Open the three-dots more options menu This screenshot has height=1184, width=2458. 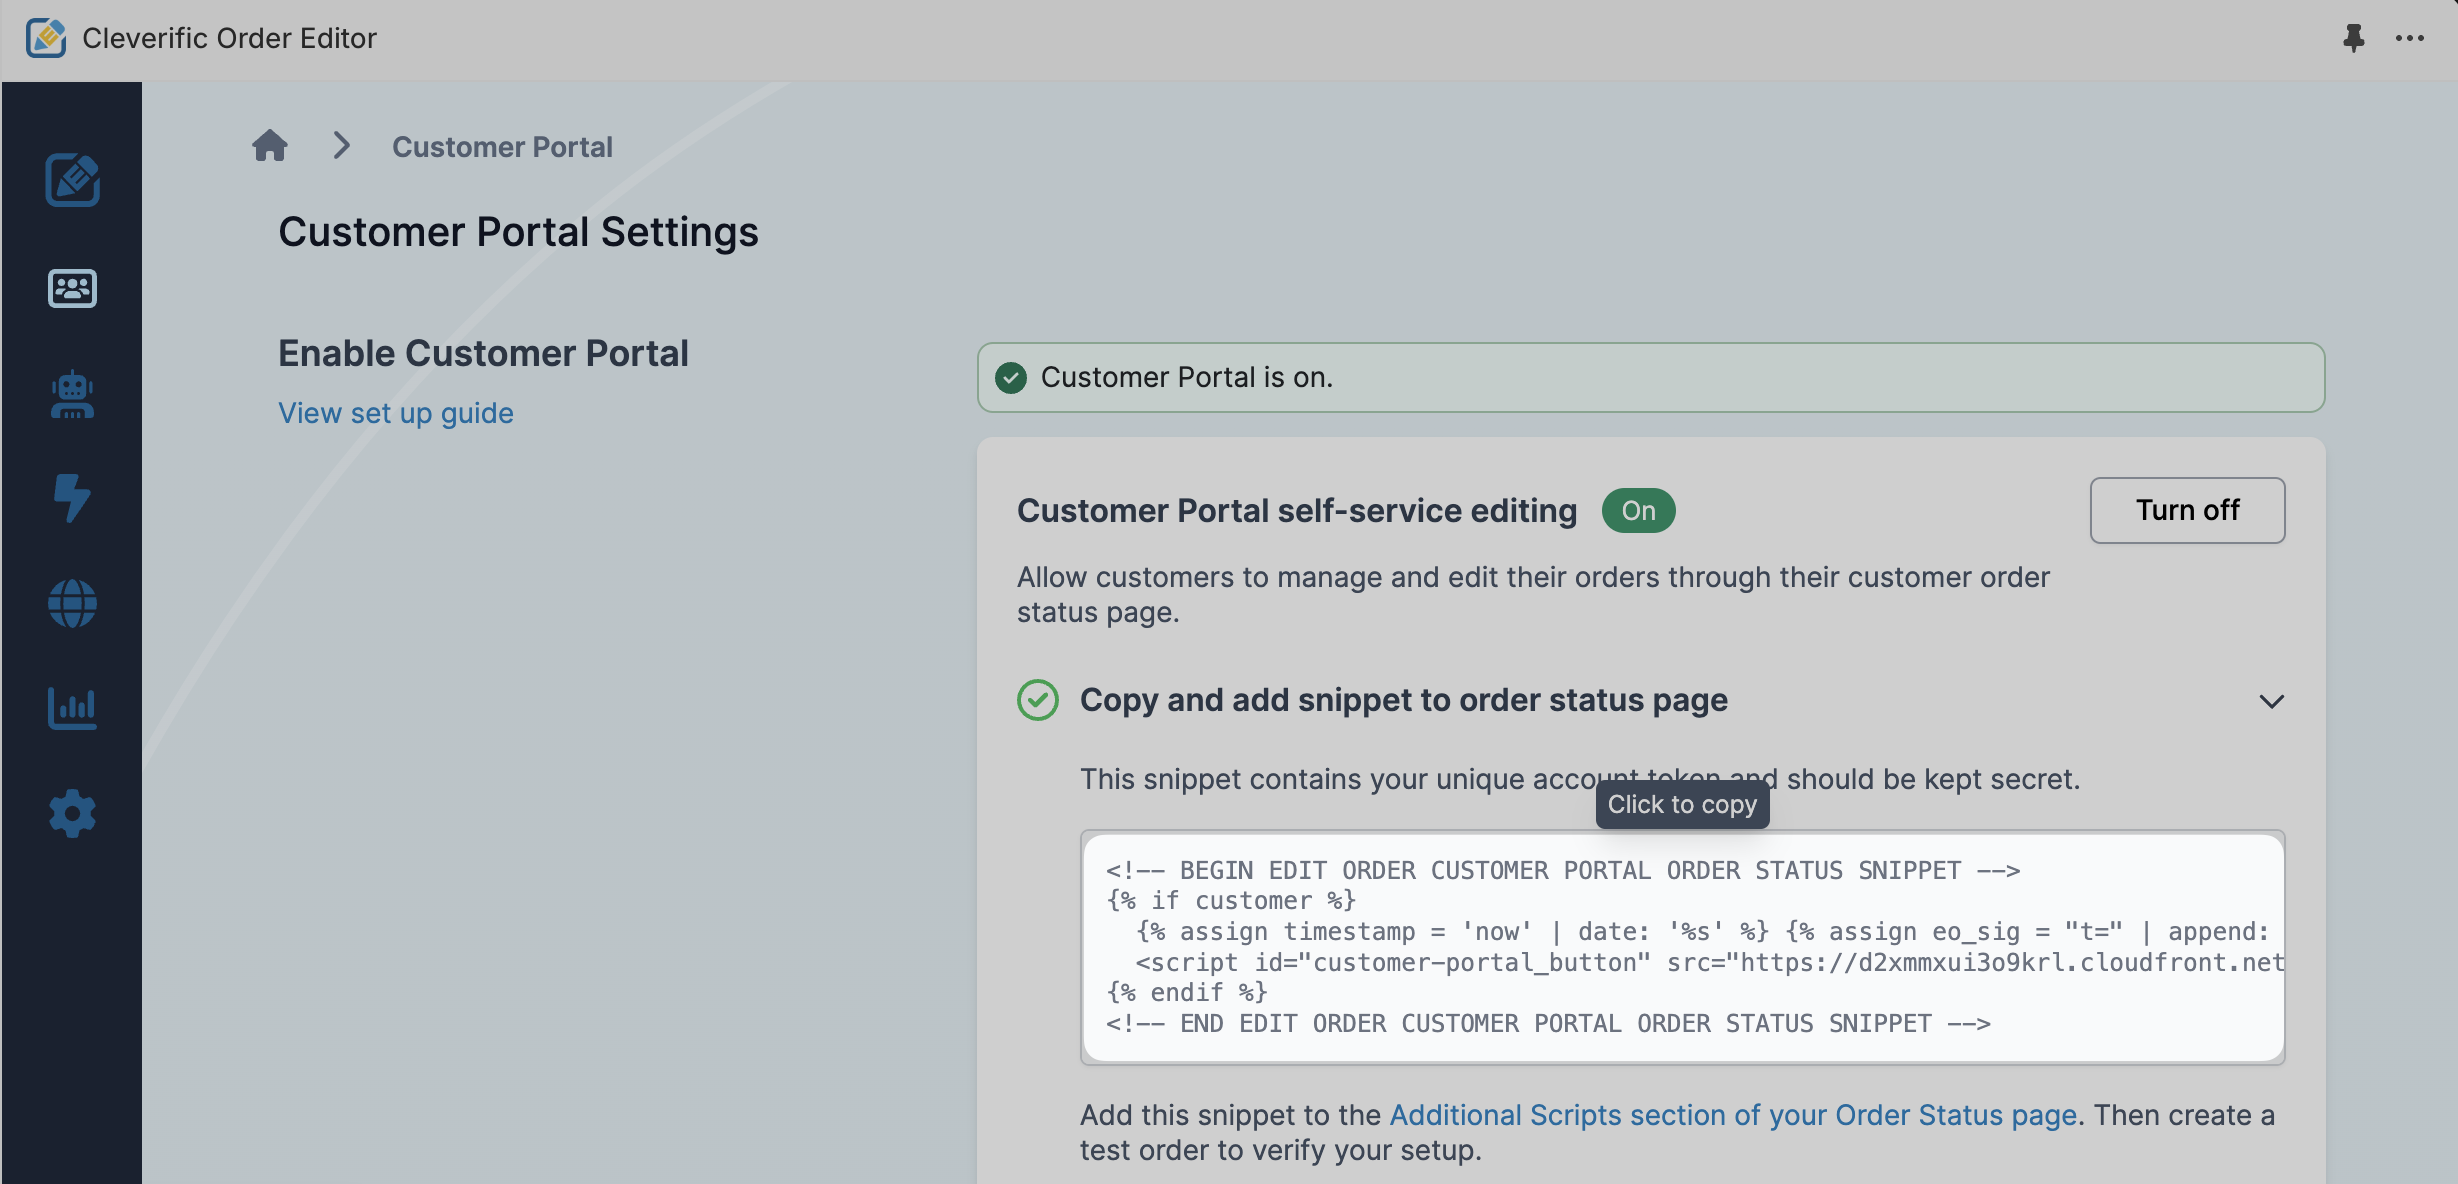pos(2410,38)
